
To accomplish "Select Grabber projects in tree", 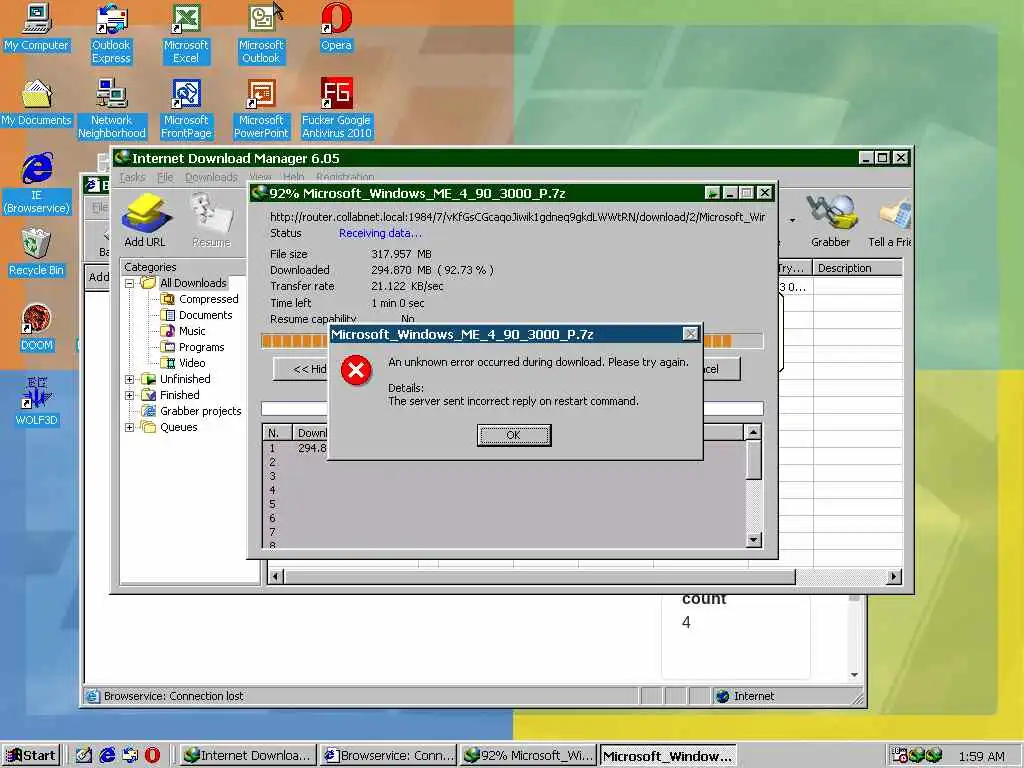I will [200, 411].
